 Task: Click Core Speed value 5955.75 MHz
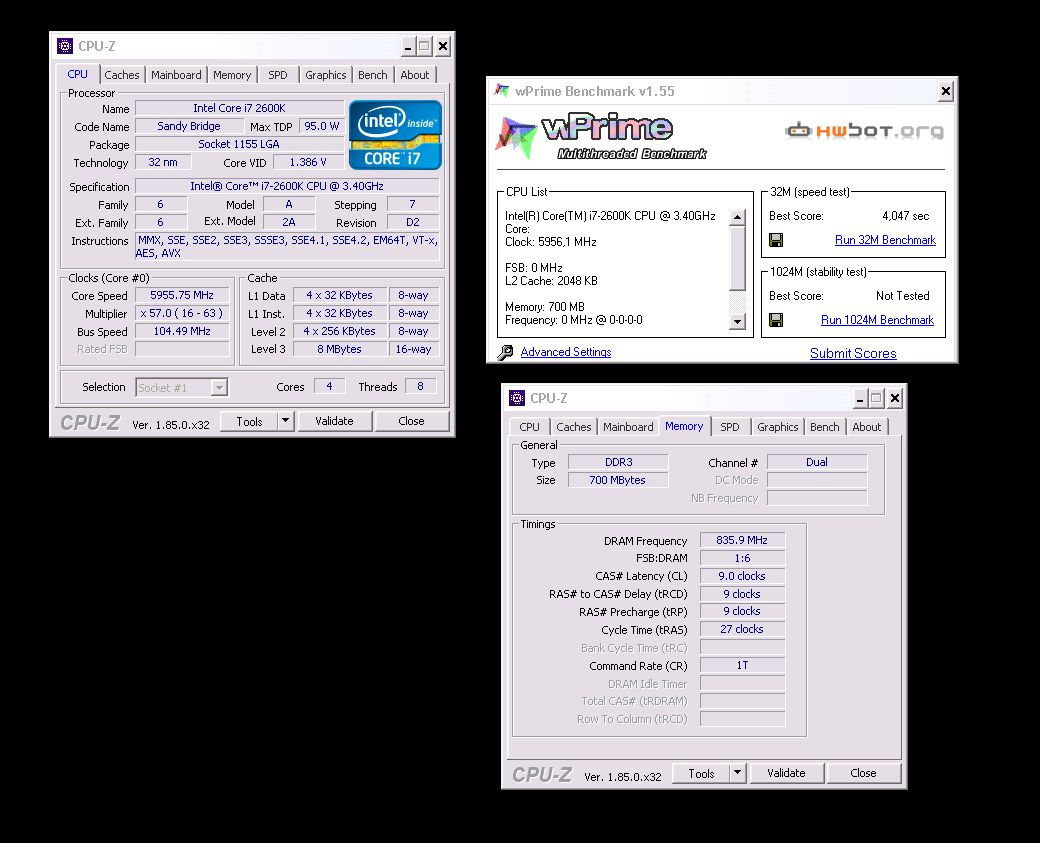pos(182,295)
